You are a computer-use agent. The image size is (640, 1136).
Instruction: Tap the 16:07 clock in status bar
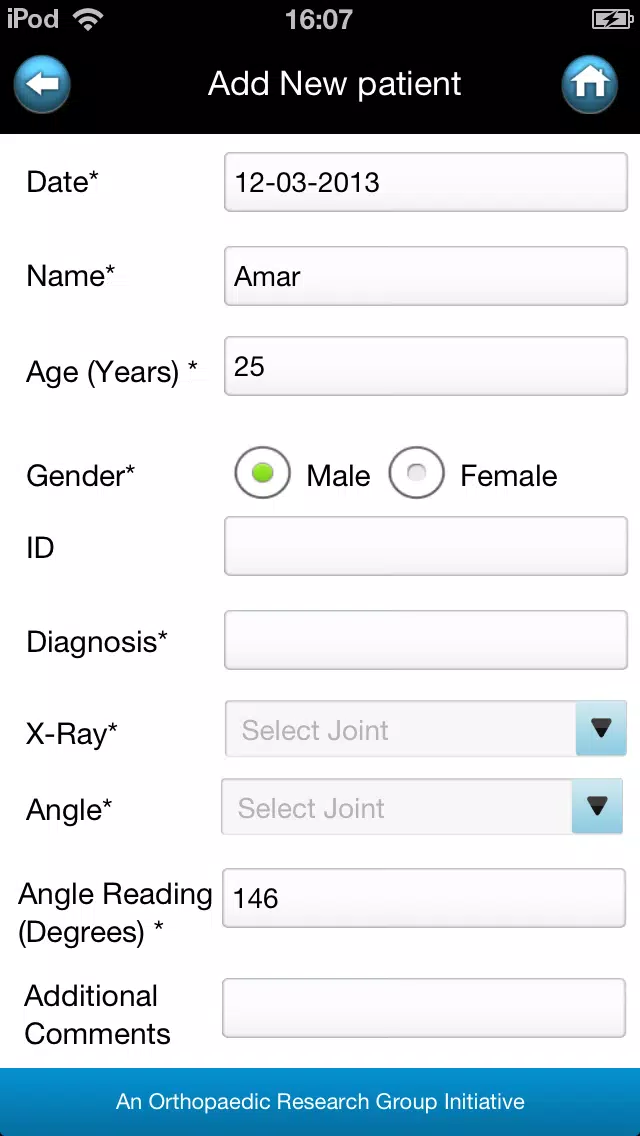[319, 19]
